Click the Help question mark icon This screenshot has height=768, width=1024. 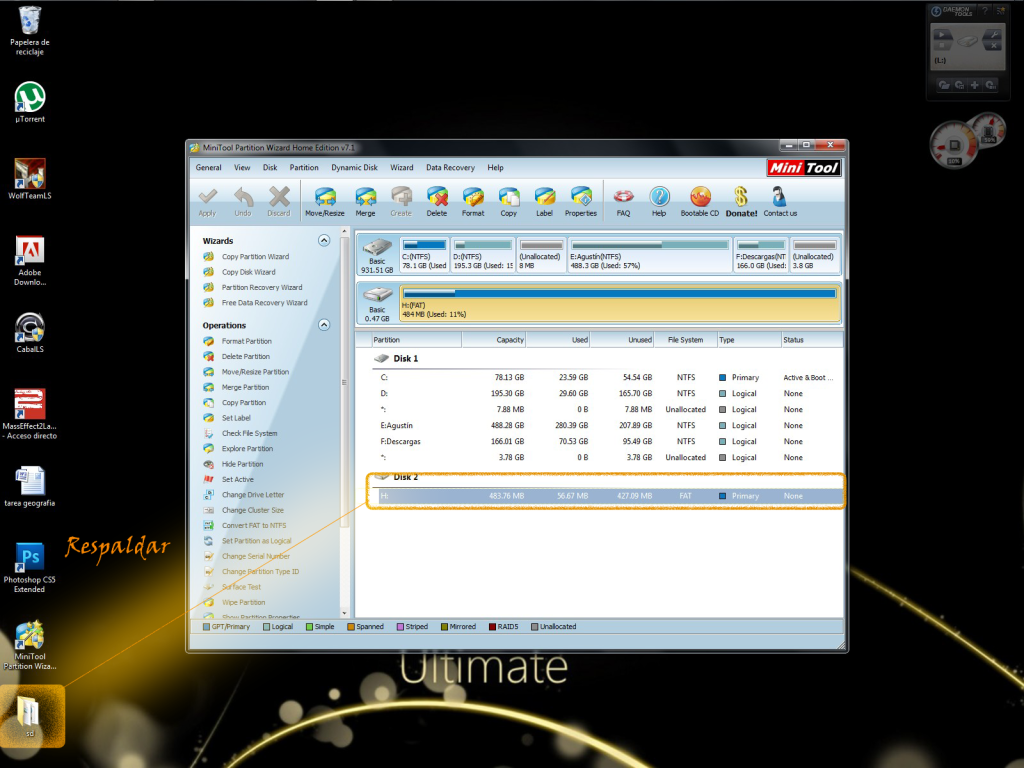coord(659,200)
